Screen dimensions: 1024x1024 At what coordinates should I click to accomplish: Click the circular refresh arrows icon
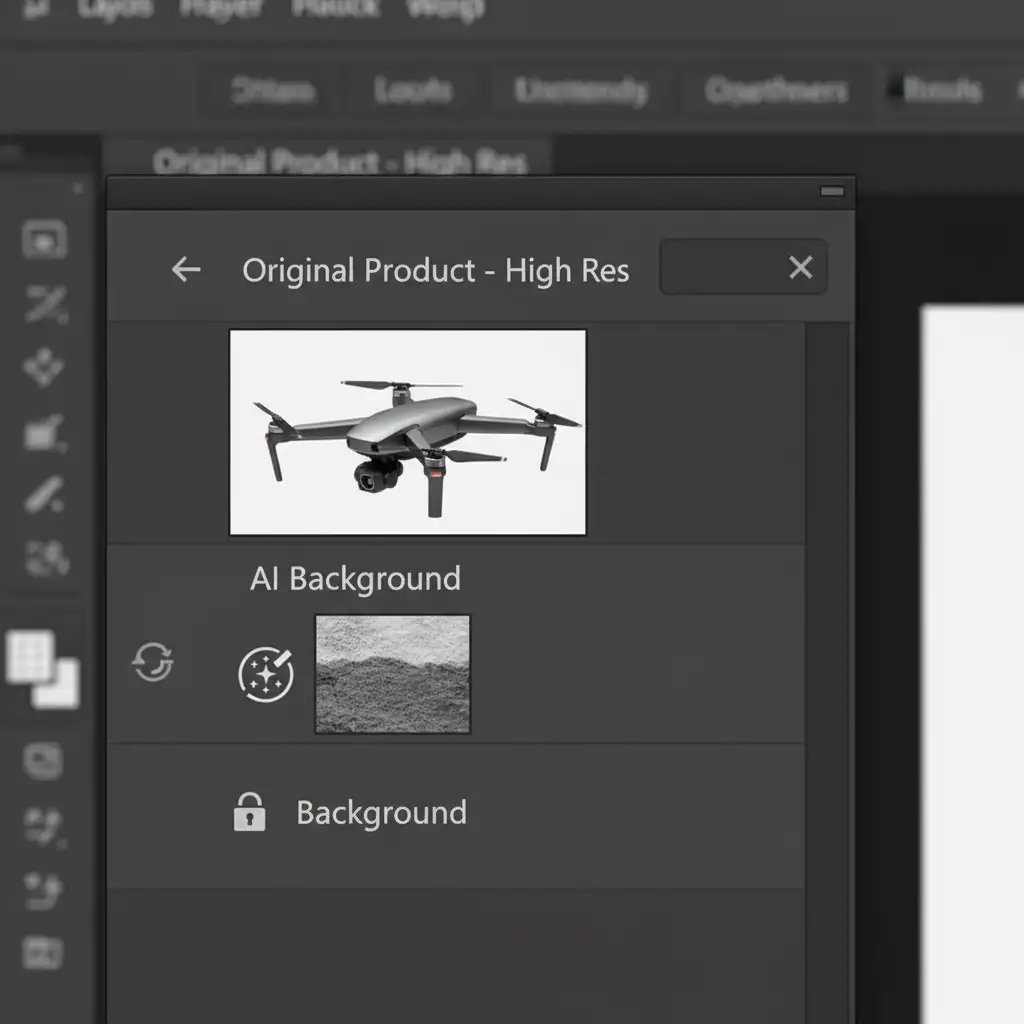click(x=153, y=662)
